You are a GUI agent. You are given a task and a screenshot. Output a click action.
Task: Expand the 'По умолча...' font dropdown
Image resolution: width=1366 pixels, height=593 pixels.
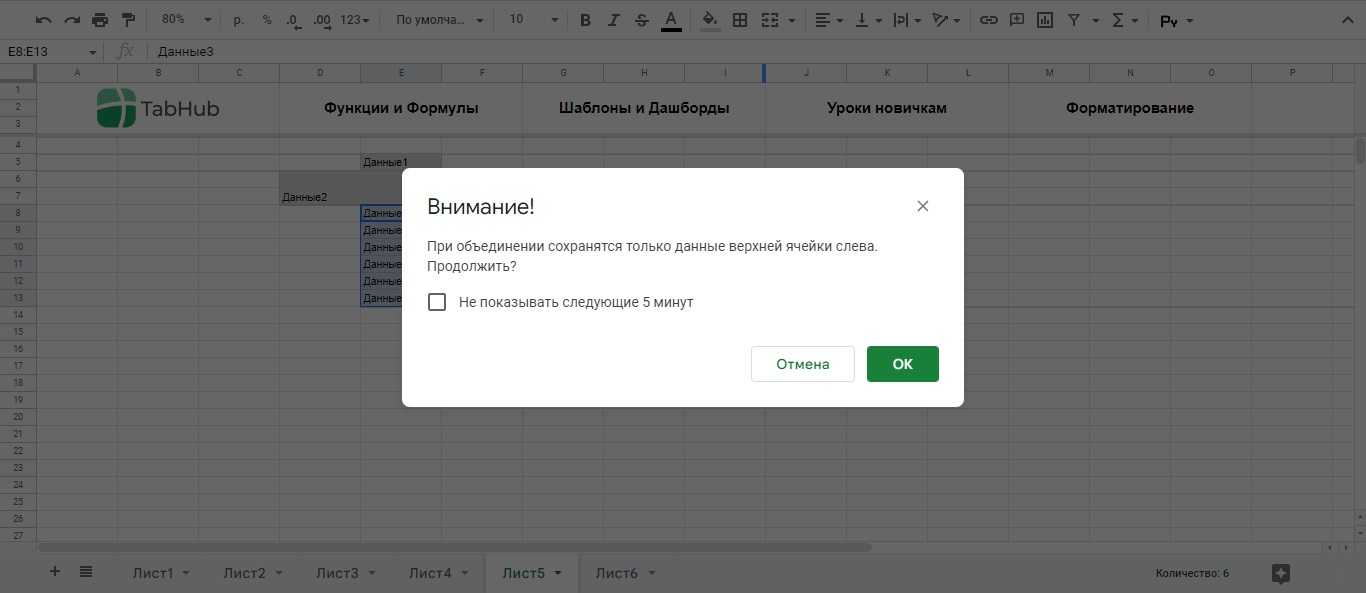tap(438, 20)
